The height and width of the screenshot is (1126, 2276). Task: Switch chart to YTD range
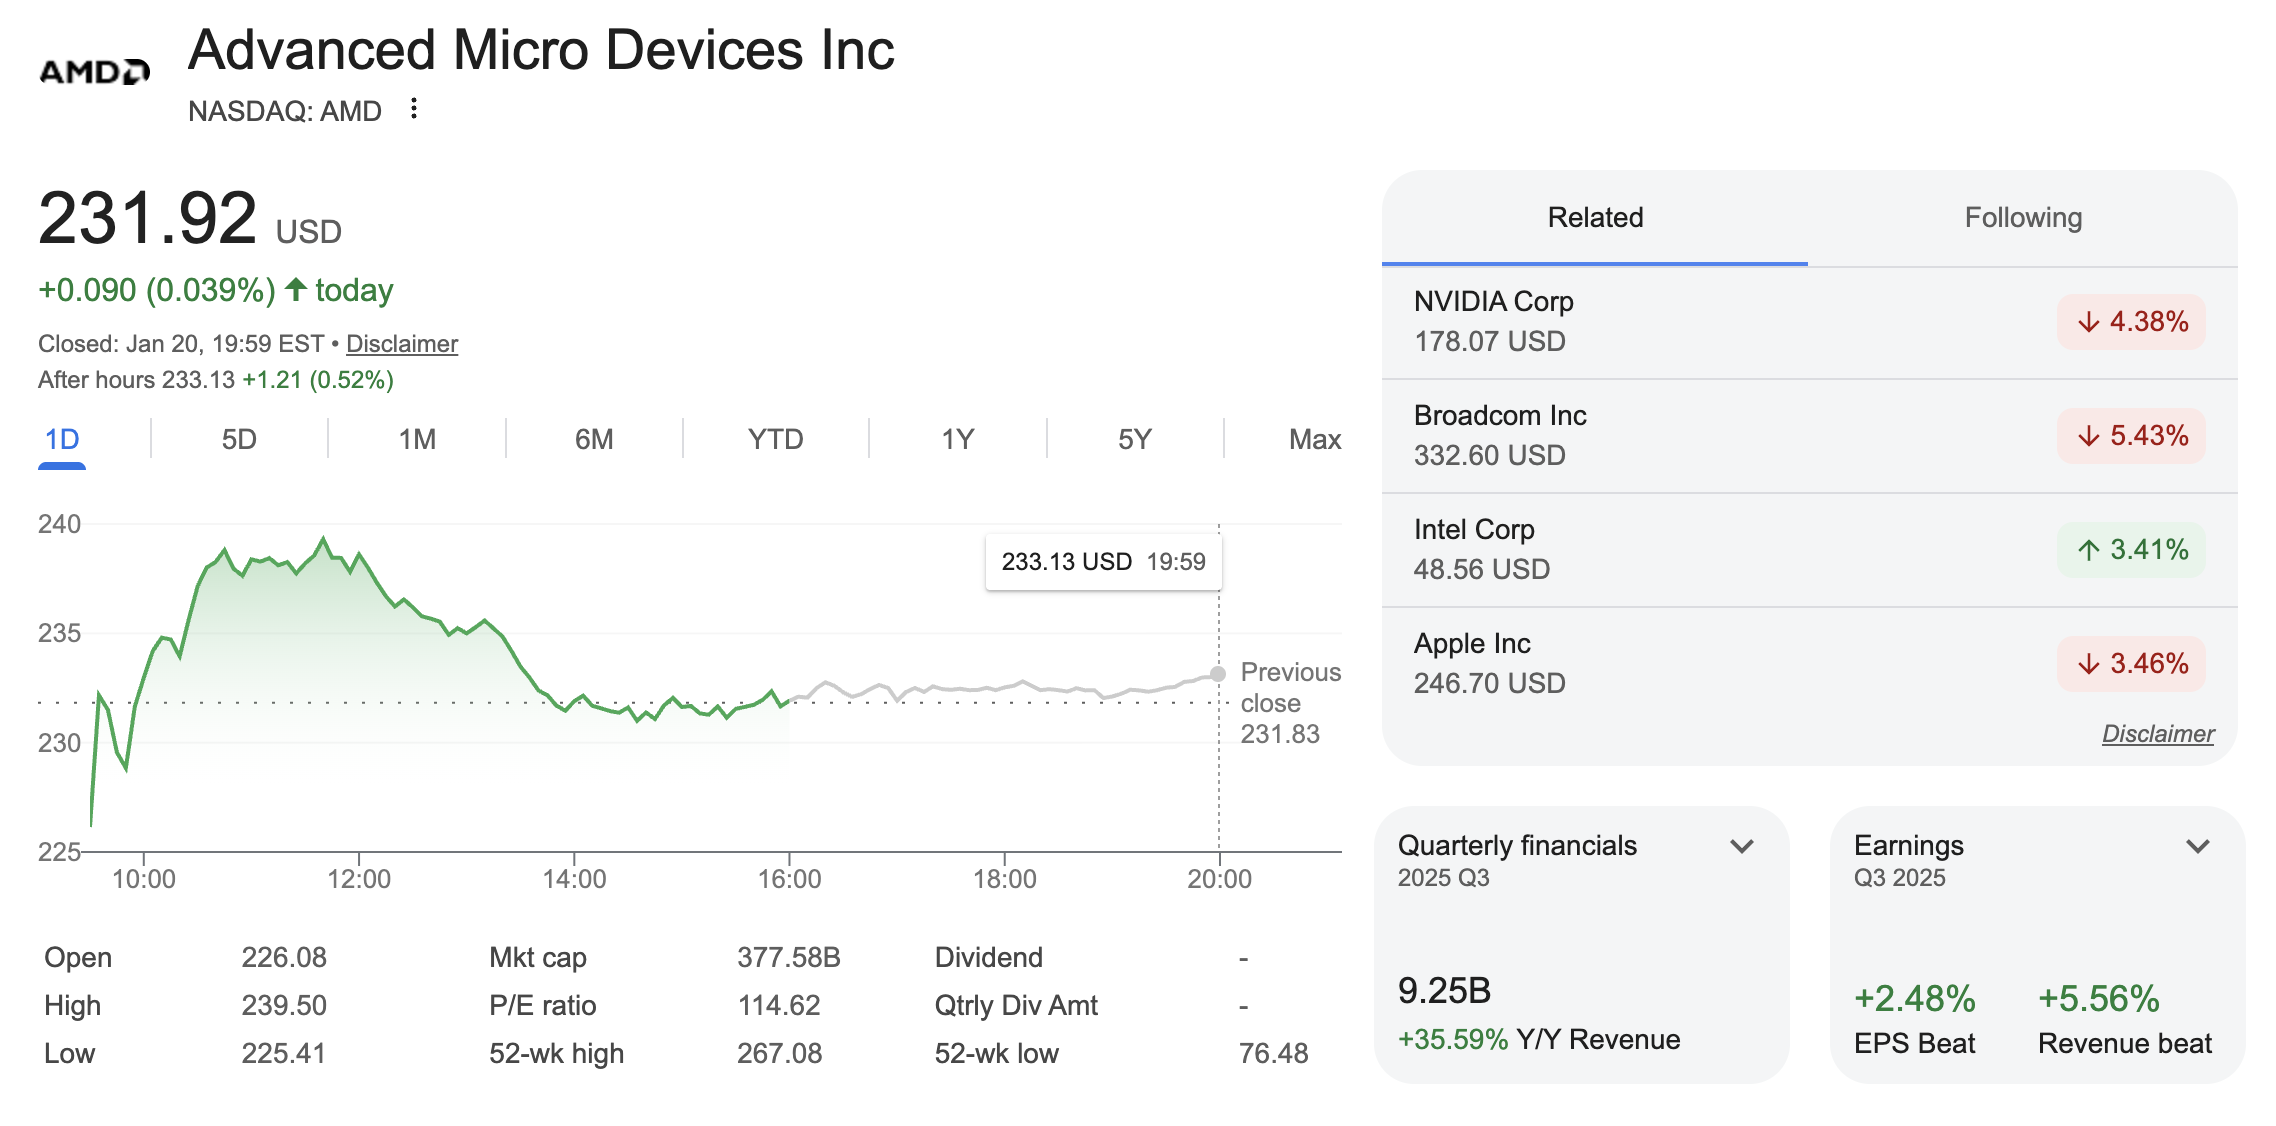[775, 439]
